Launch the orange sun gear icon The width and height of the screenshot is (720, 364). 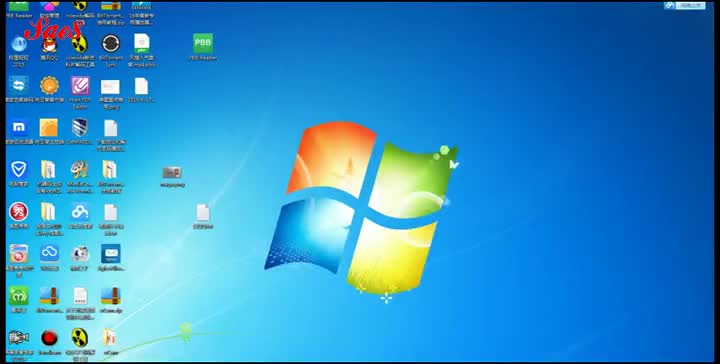point(49,85)
